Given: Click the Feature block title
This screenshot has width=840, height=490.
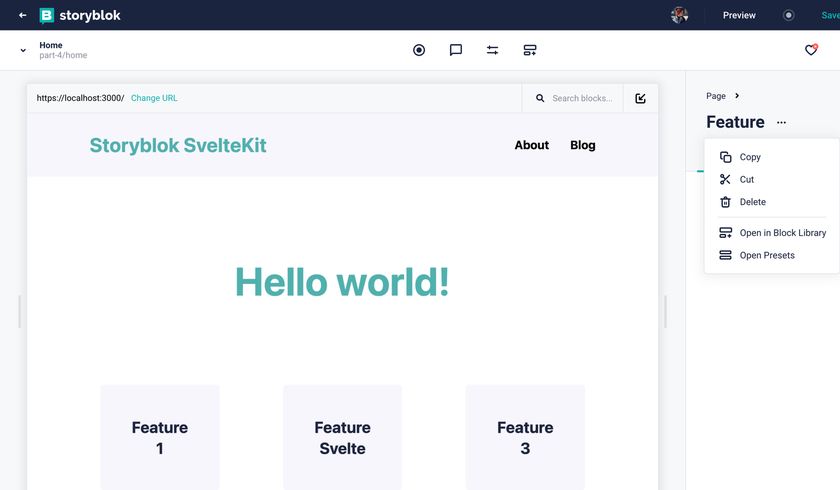Looking at the screenshot, I should [735, 122].
